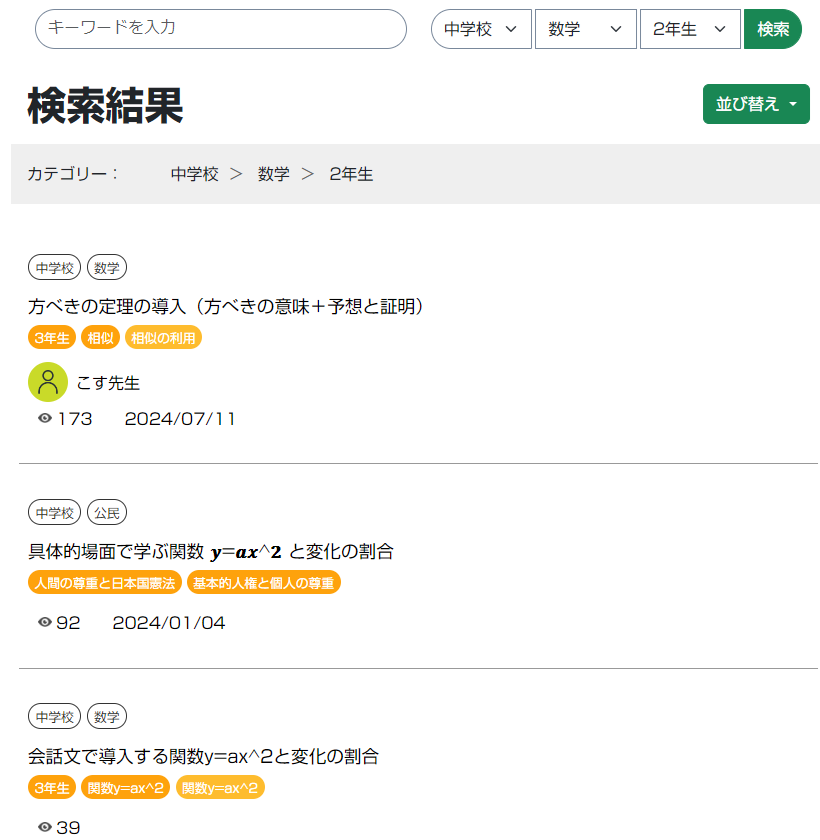Expand the 2年生 grade dropdown
The height and width of the screenshot is (840, 820).
click(689, 29)
